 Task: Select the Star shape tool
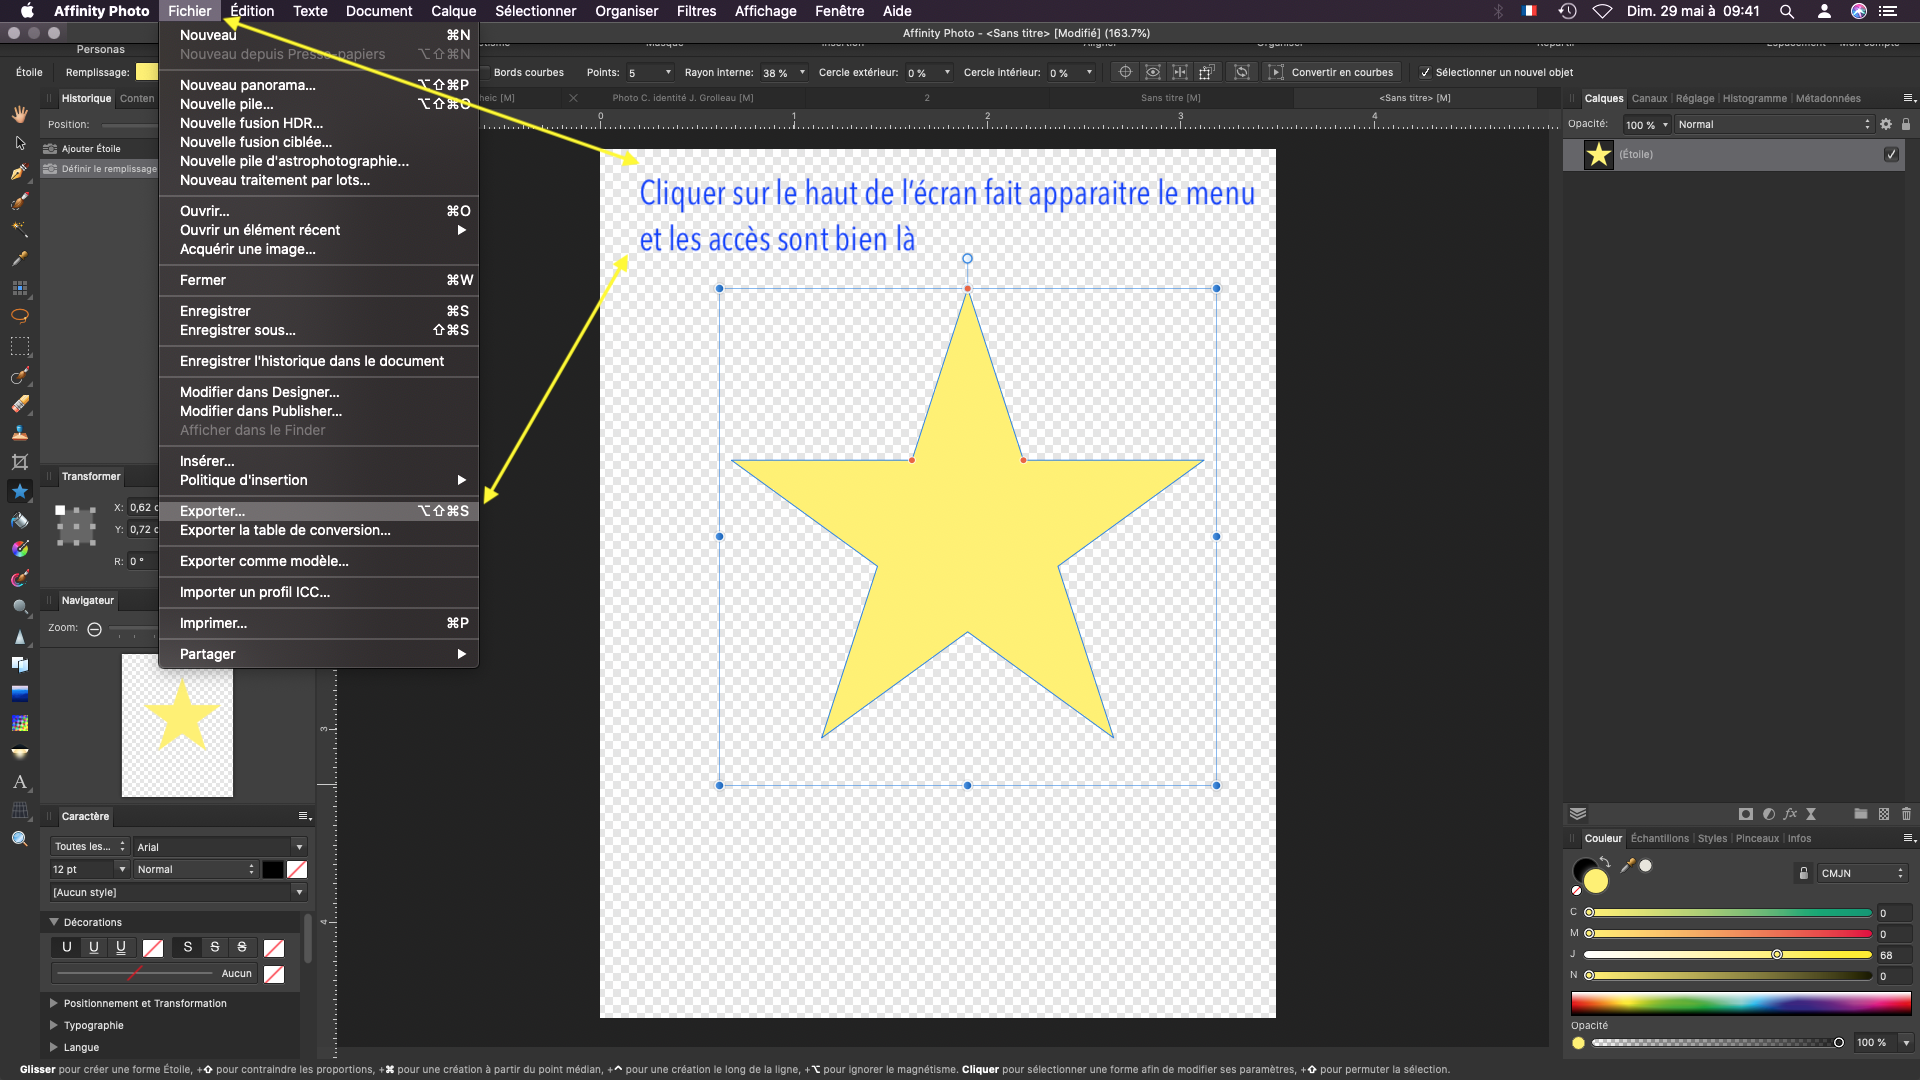(x=19, y=491)
